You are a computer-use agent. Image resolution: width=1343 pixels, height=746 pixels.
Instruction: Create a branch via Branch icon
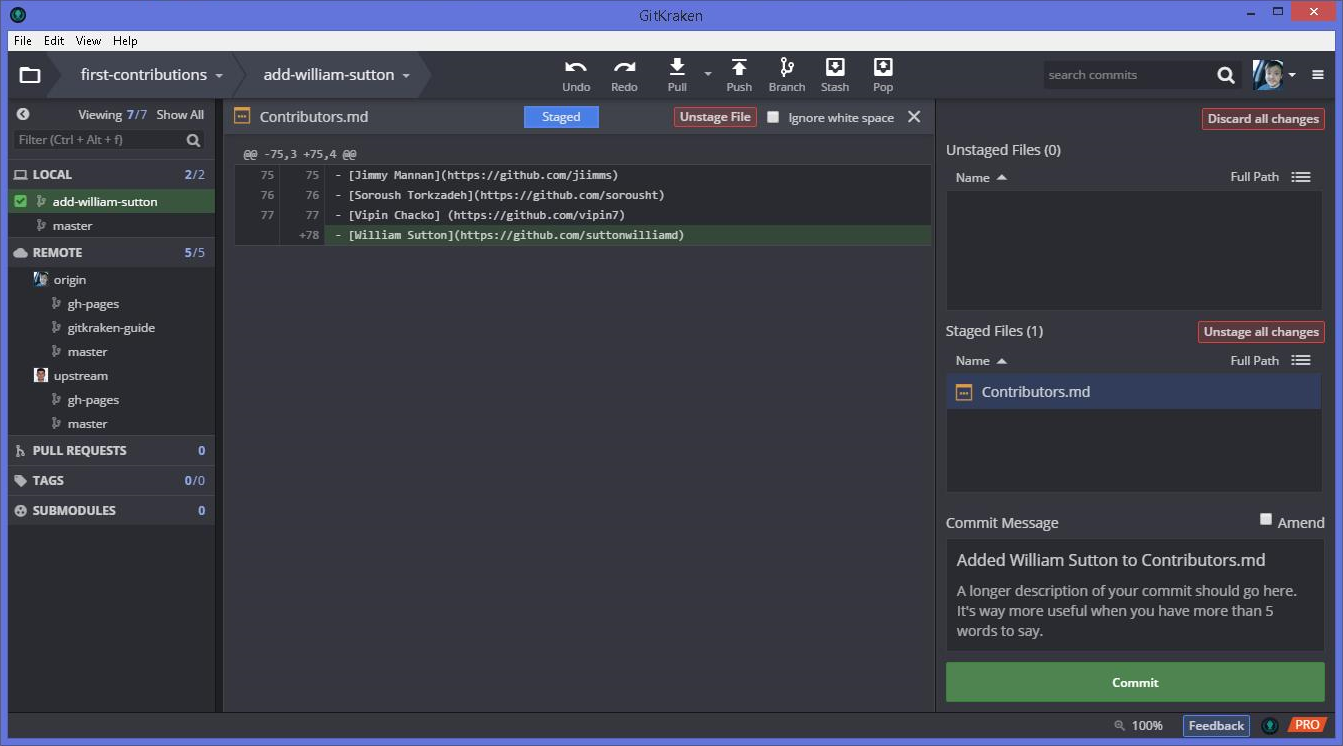787,67
